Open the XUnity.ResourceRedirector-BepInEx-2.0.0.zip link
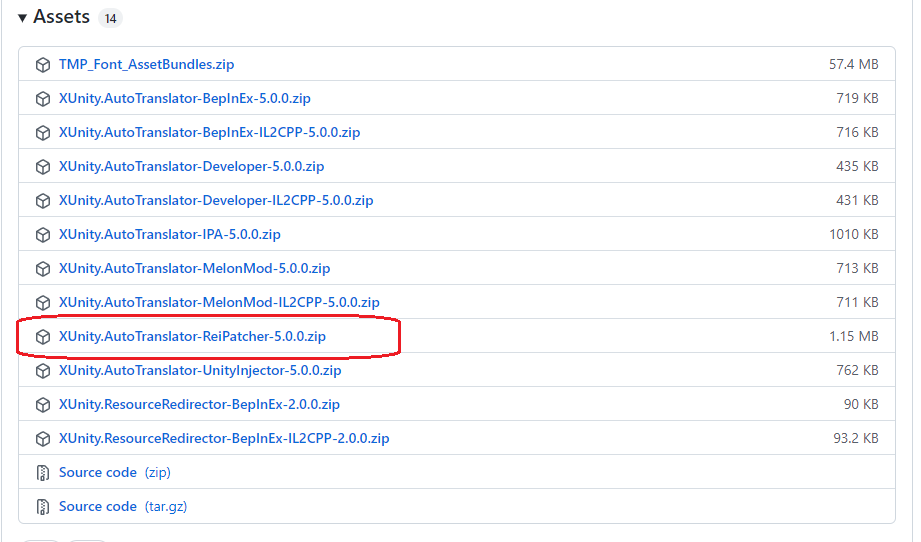Viewport: 921px width, 542px height. (x=199, y=405)
